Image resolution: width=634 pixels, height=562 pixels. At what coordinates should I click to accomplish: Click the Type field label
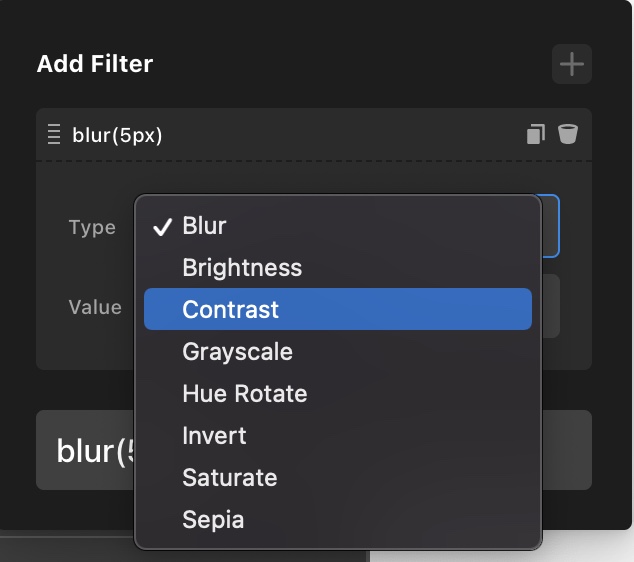tap(92, 227)
